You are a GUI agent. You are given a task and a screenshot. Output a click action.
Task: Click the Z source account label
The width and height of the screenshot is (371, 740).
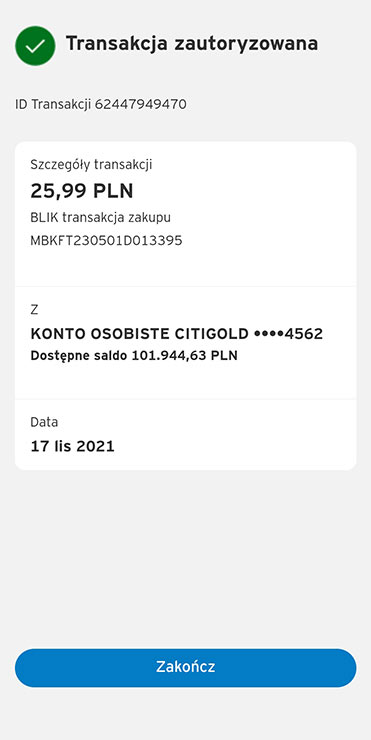click(34, 311)
